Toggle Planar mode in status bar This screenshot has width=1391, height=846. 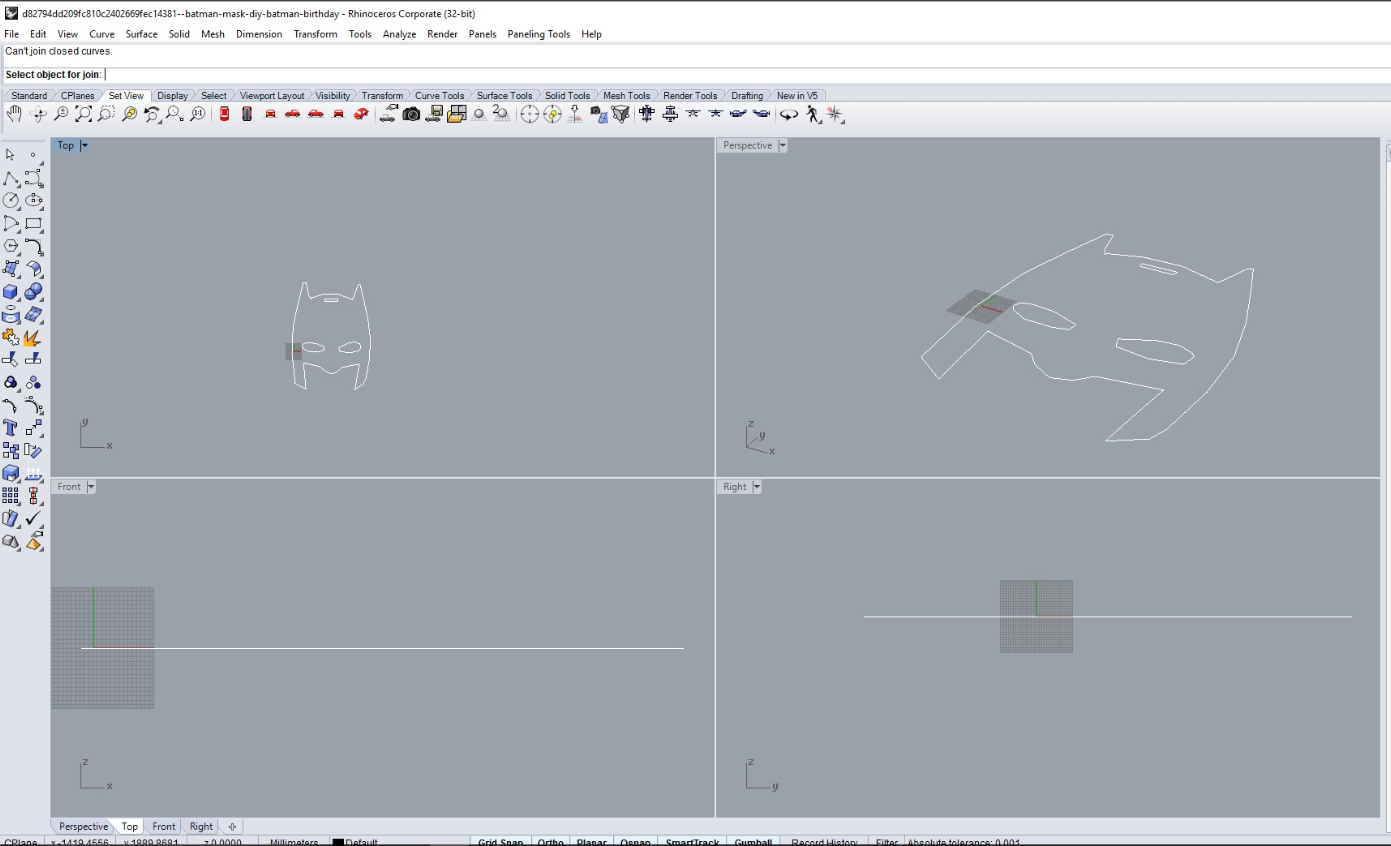pyautogui.click(x=592, y=841)
